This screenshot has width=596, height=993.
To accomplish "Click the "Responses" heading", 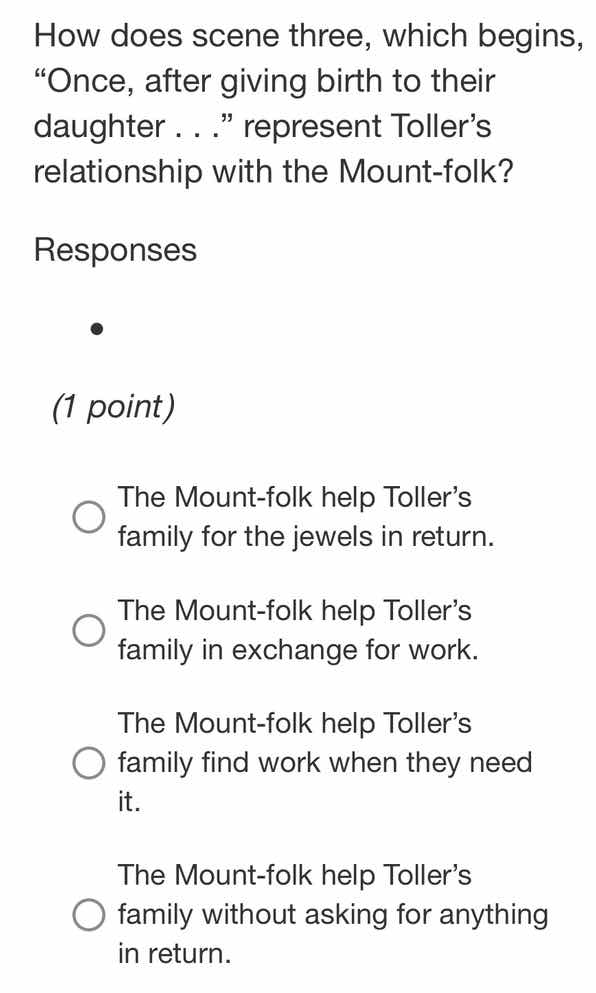I will click(x=115, y=250).
